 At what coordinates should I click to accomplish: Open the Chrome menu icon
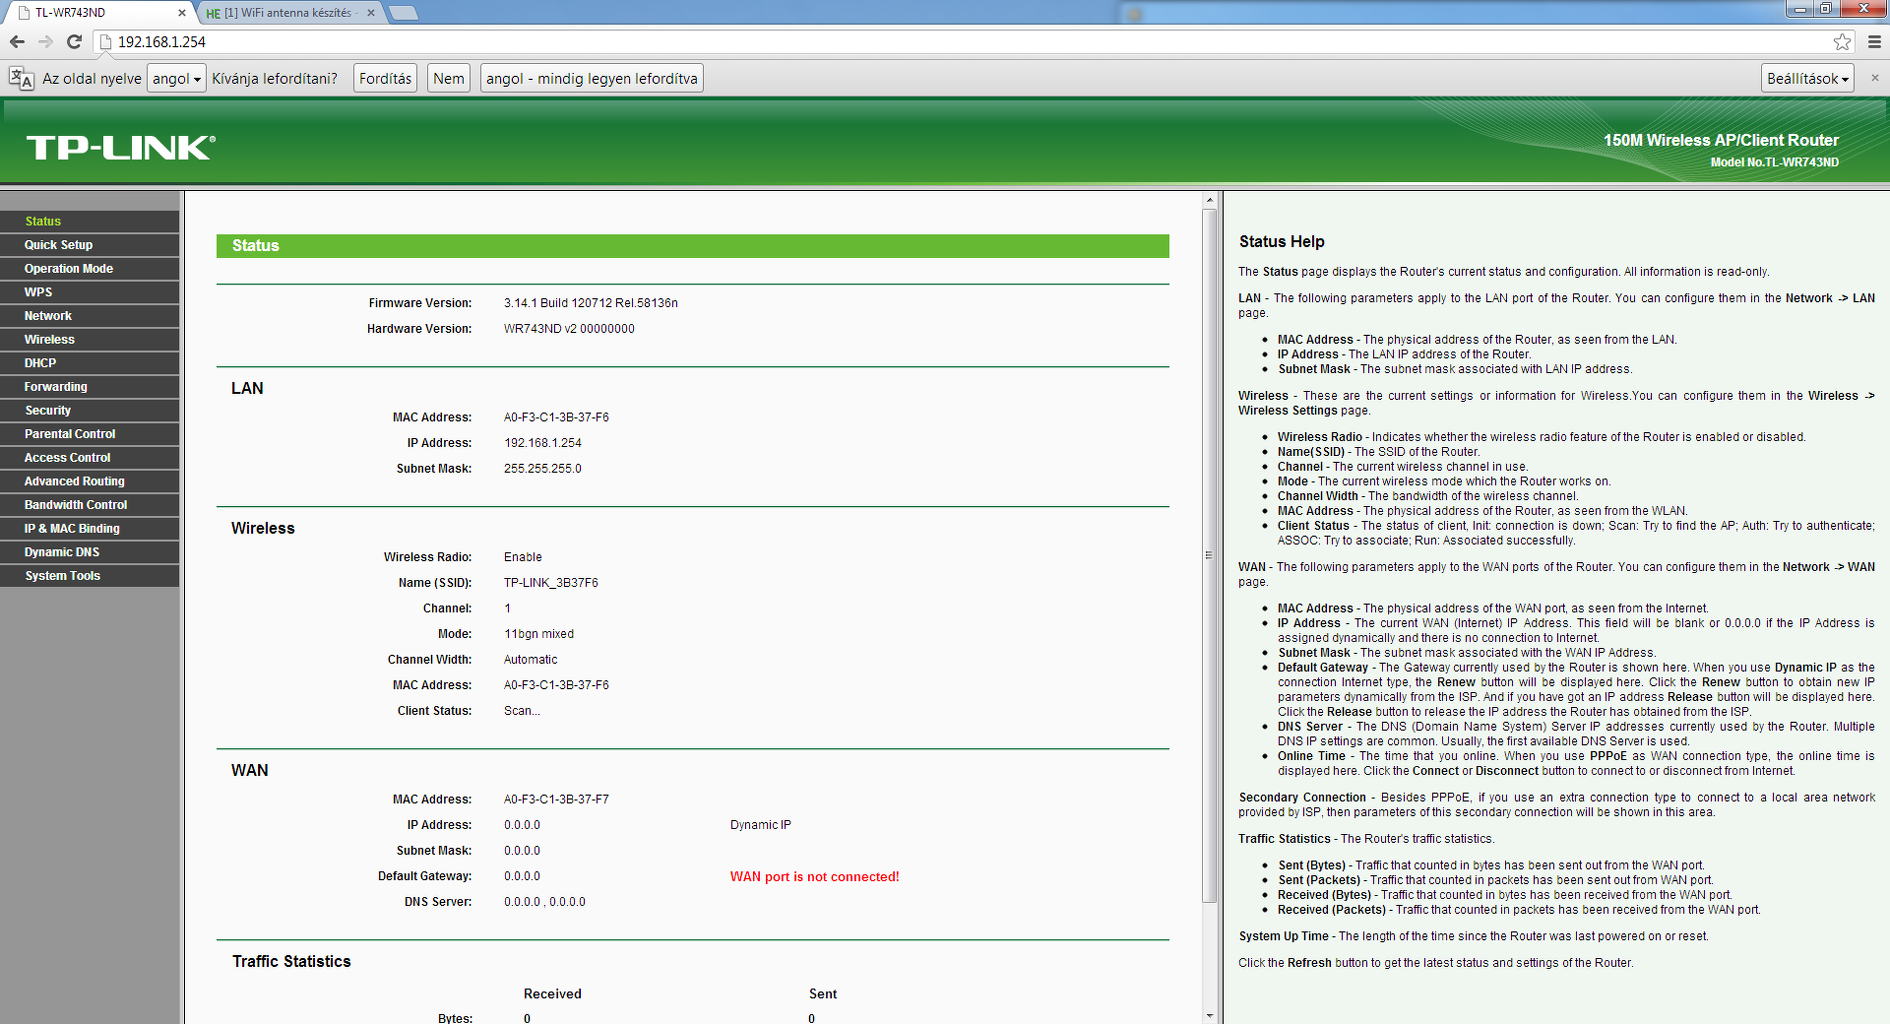click(1874, 42)
